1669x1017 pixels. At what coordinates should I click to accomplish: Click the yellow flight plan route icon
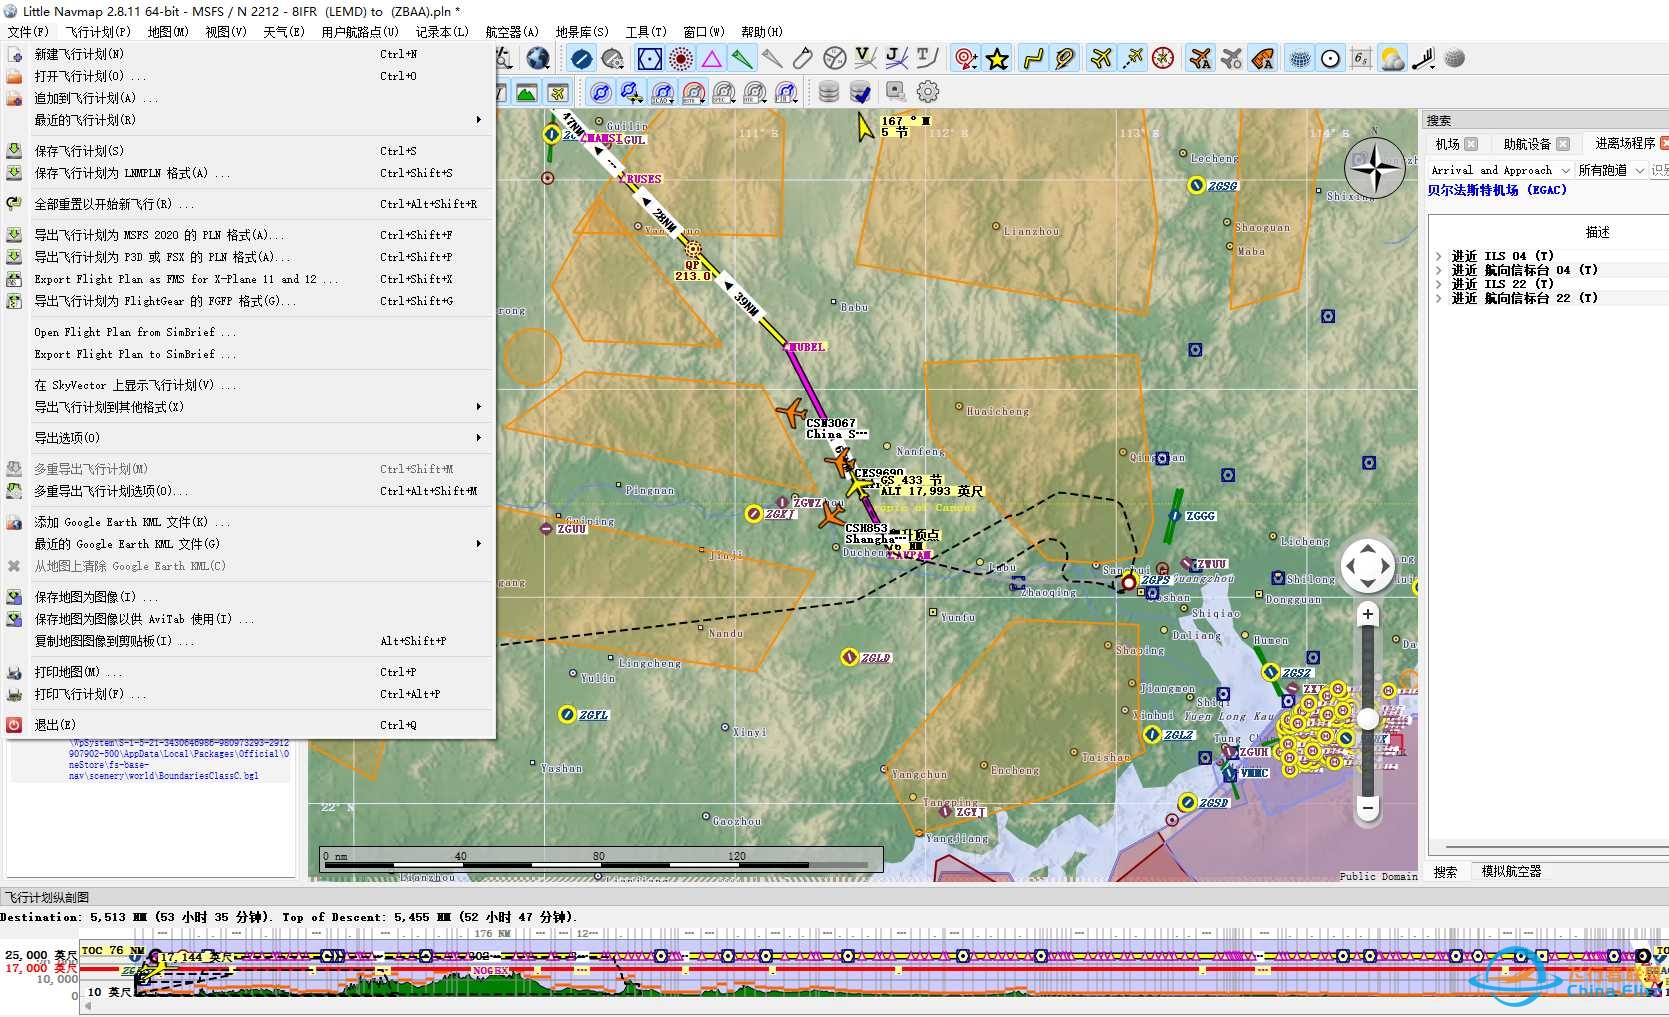tap(1033, 58)
